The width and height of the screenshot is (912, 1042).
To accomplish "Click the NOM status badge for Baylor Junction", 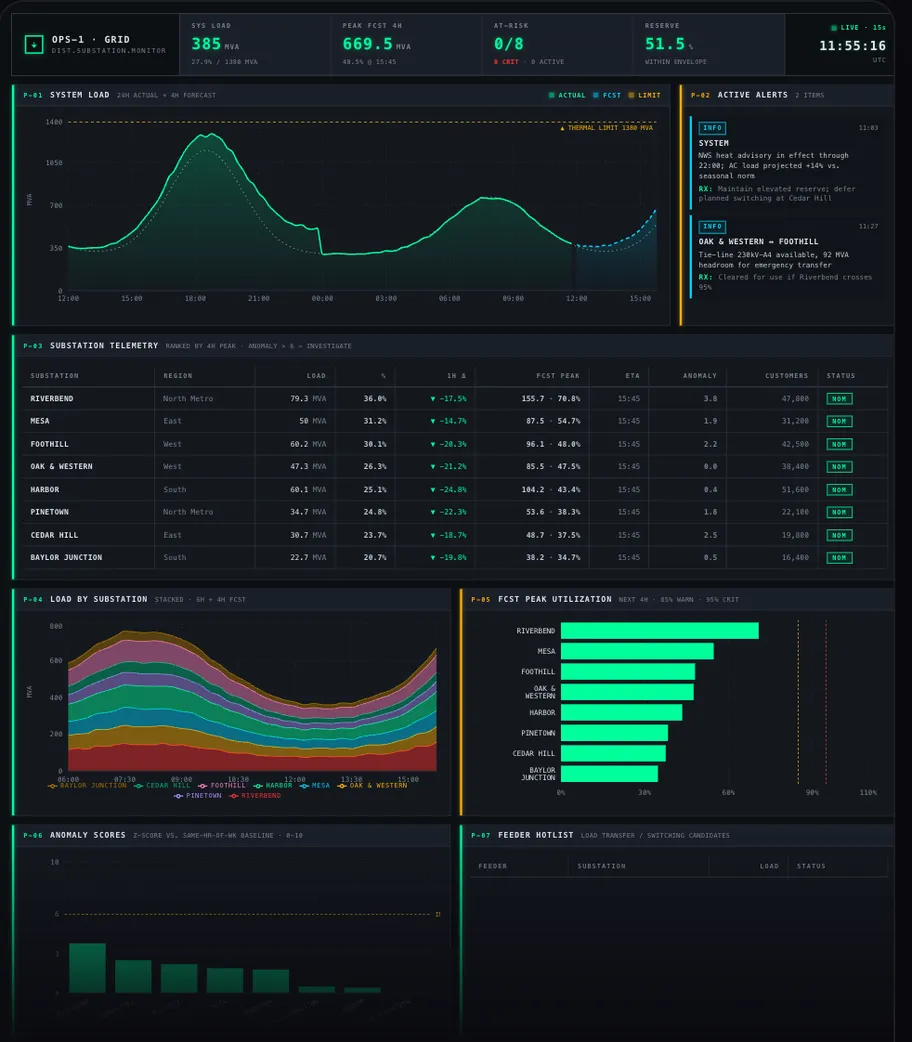I will 840,558.
